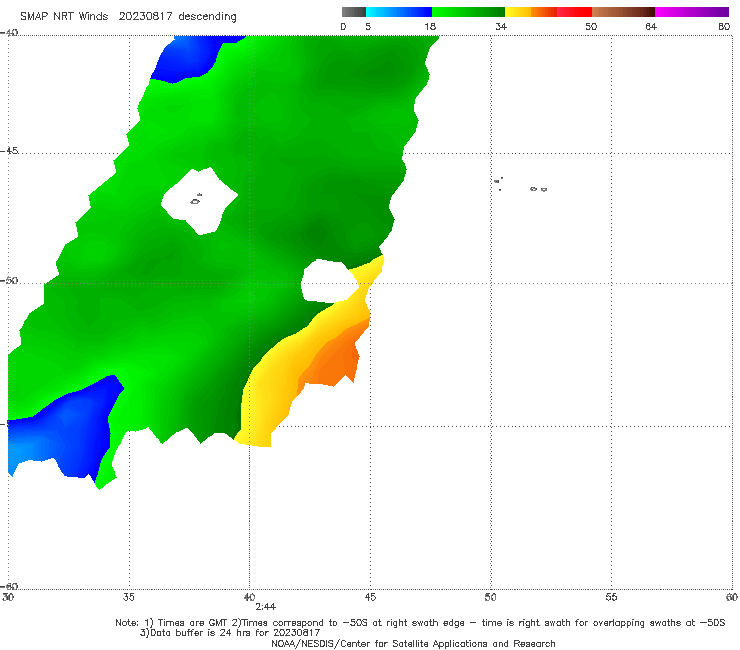
Task: Click the '50' color bar scale label
Action: (x=591, y=26)
